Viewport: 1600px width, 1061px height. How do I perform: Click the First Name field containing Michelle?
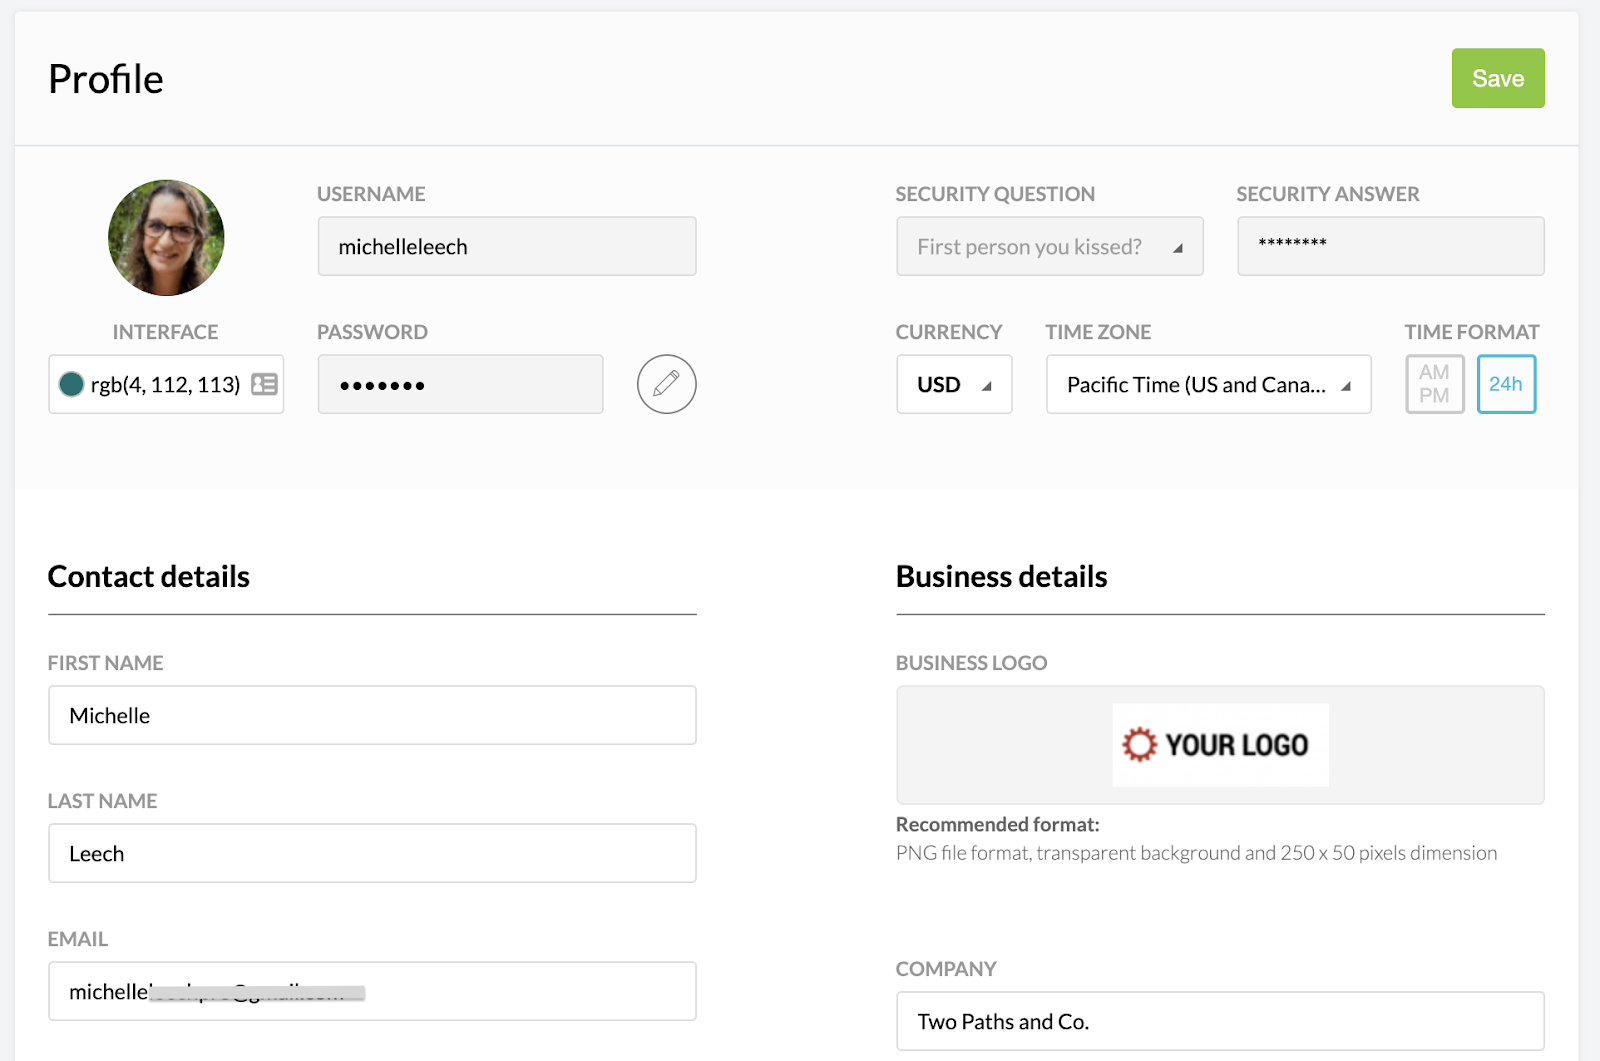[372, 716]
